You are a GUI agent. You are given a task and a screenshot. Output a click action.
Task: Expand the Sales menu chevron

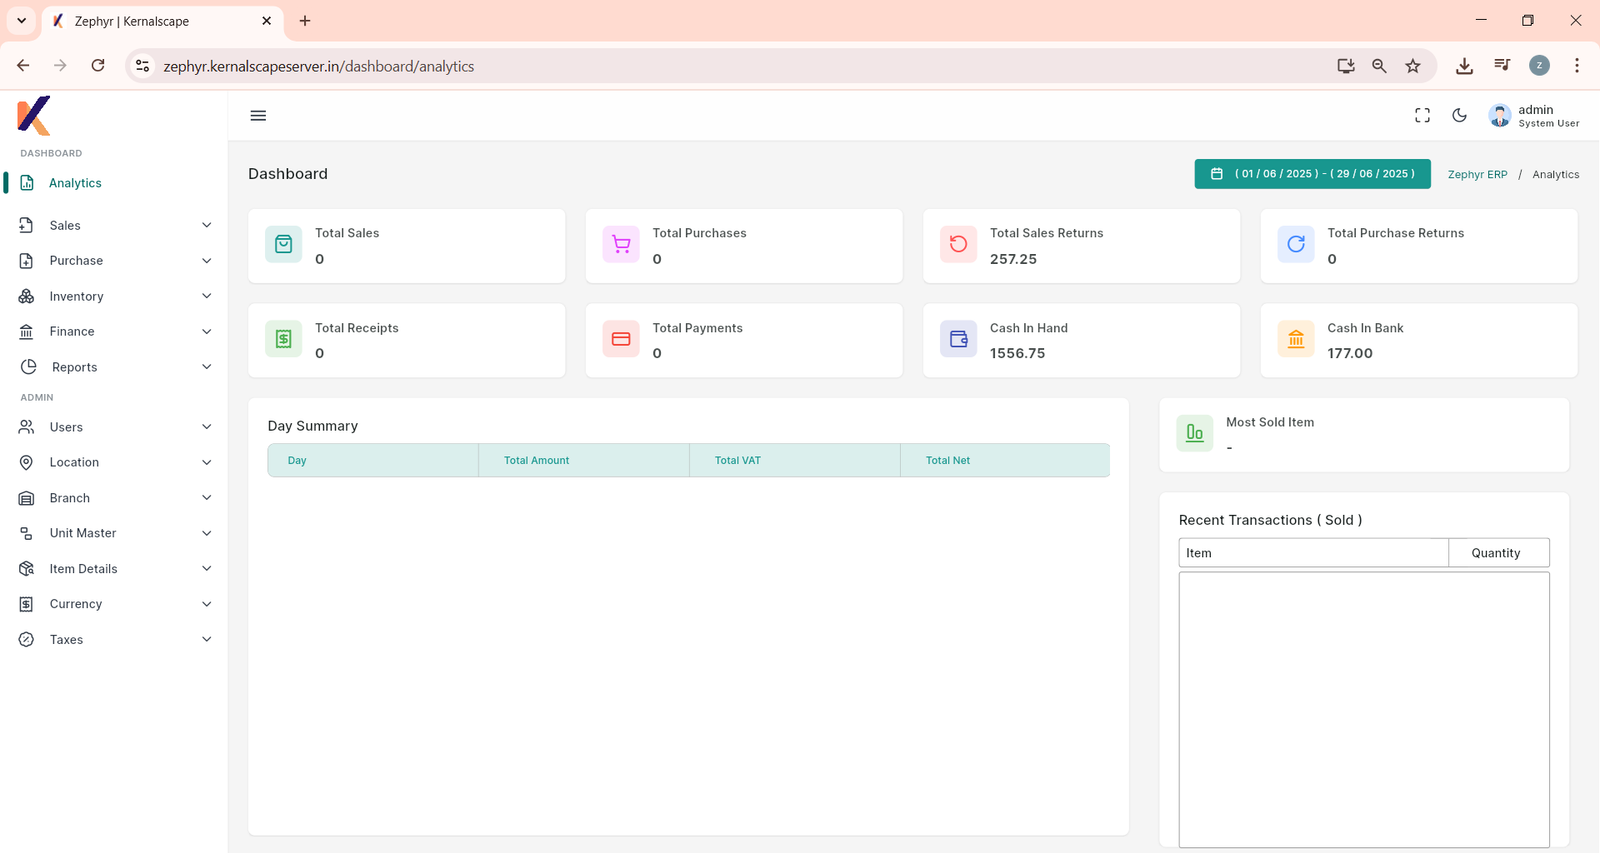coord(207,225)
